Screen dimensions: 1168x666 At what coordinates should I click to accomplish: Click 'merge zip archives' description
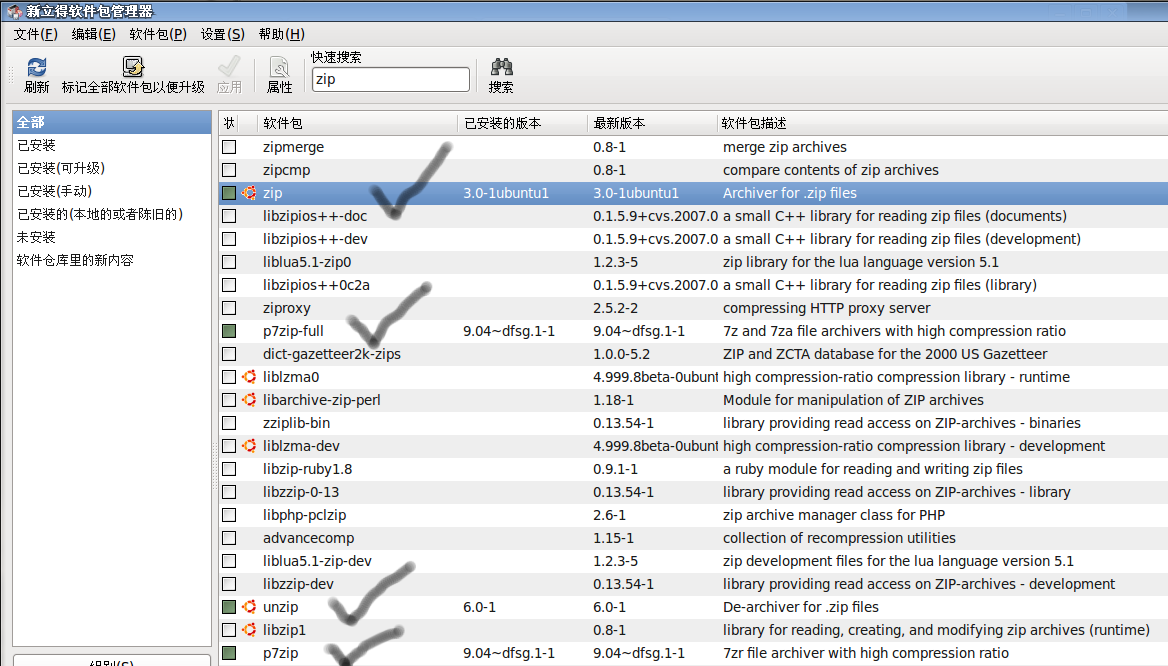(784, 148)
